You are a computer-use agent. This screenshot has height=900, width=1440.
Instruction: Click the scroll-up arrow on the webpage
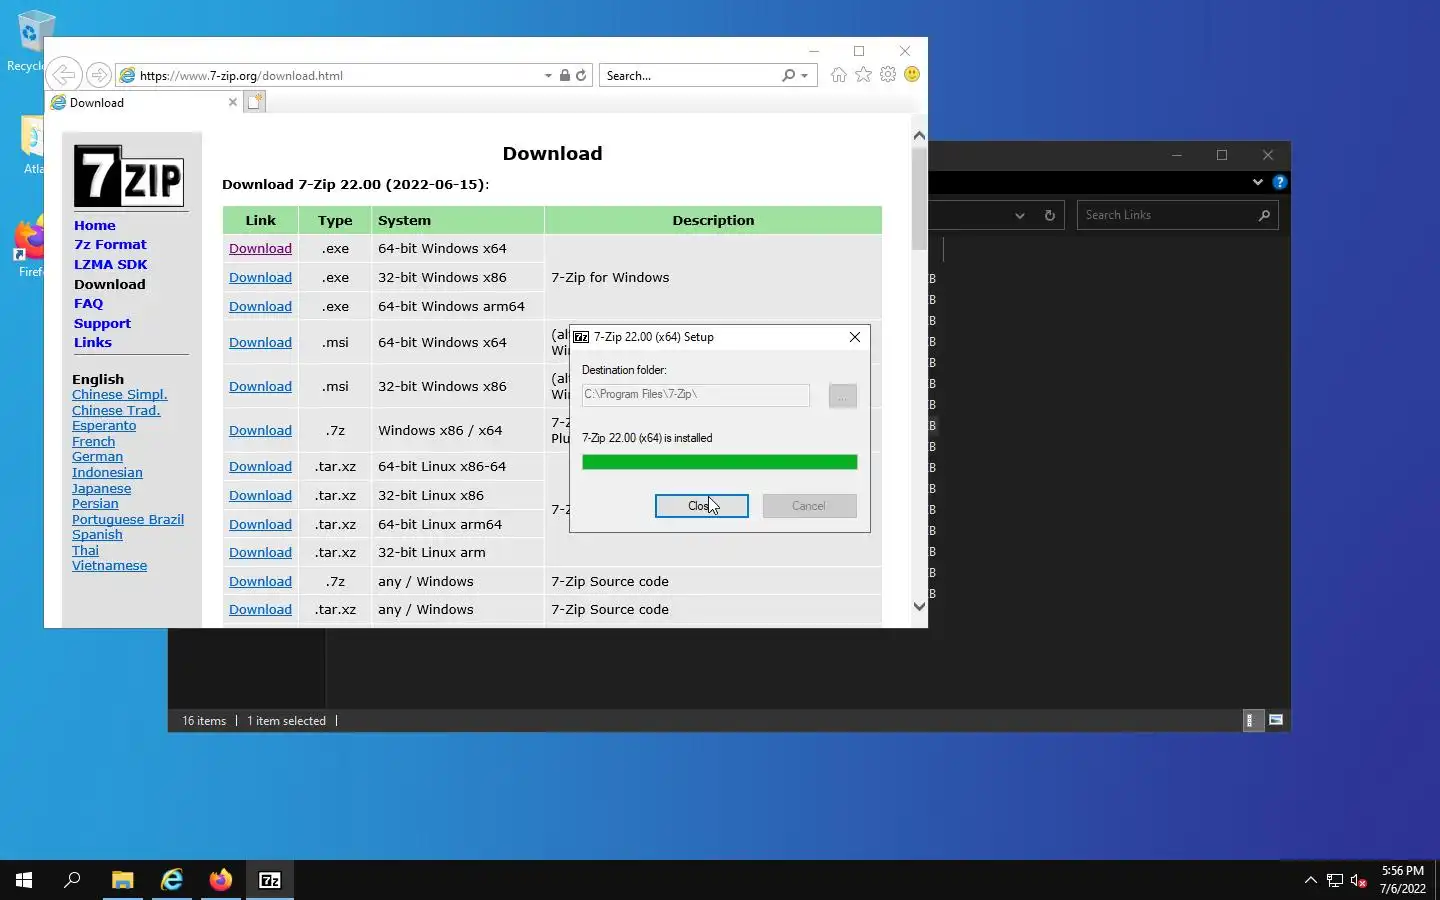[919, 135]
